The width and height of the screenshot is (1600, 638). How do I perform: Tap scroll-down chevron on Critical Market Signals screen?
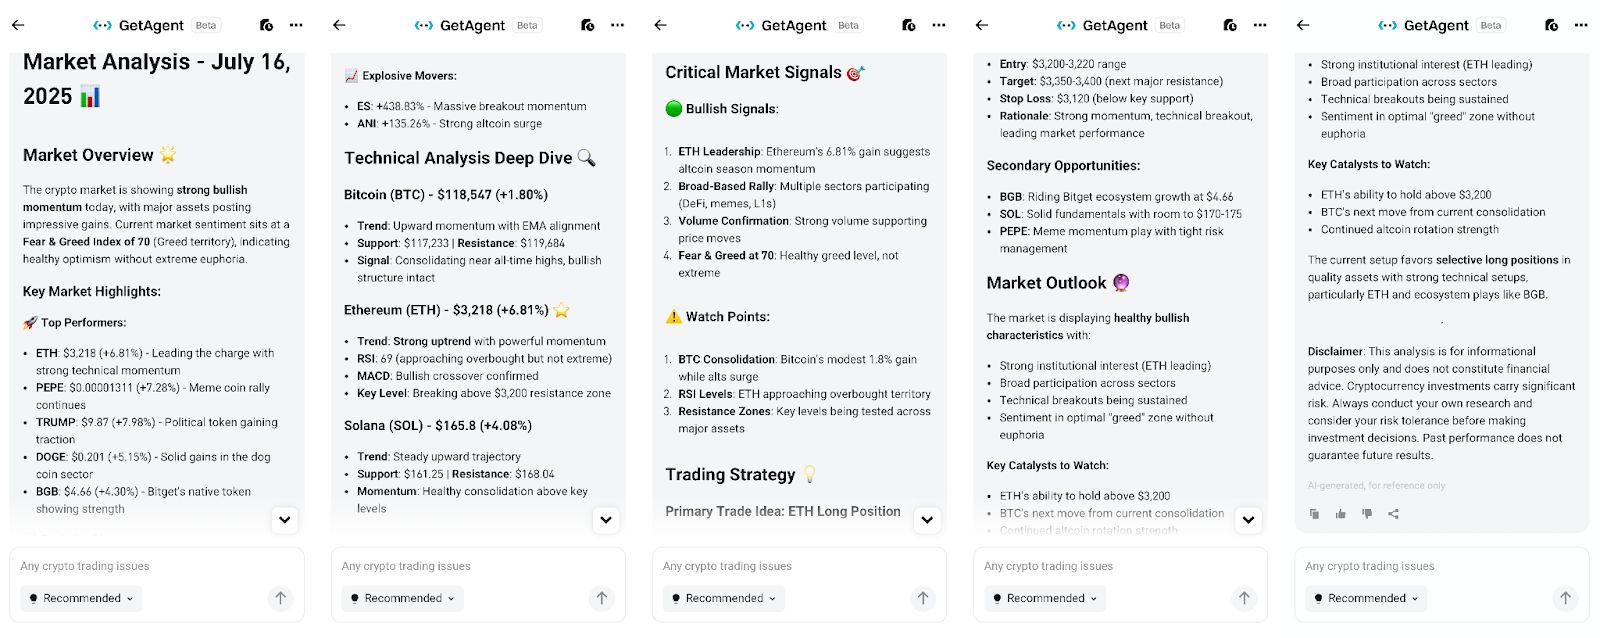coord(927,519)
